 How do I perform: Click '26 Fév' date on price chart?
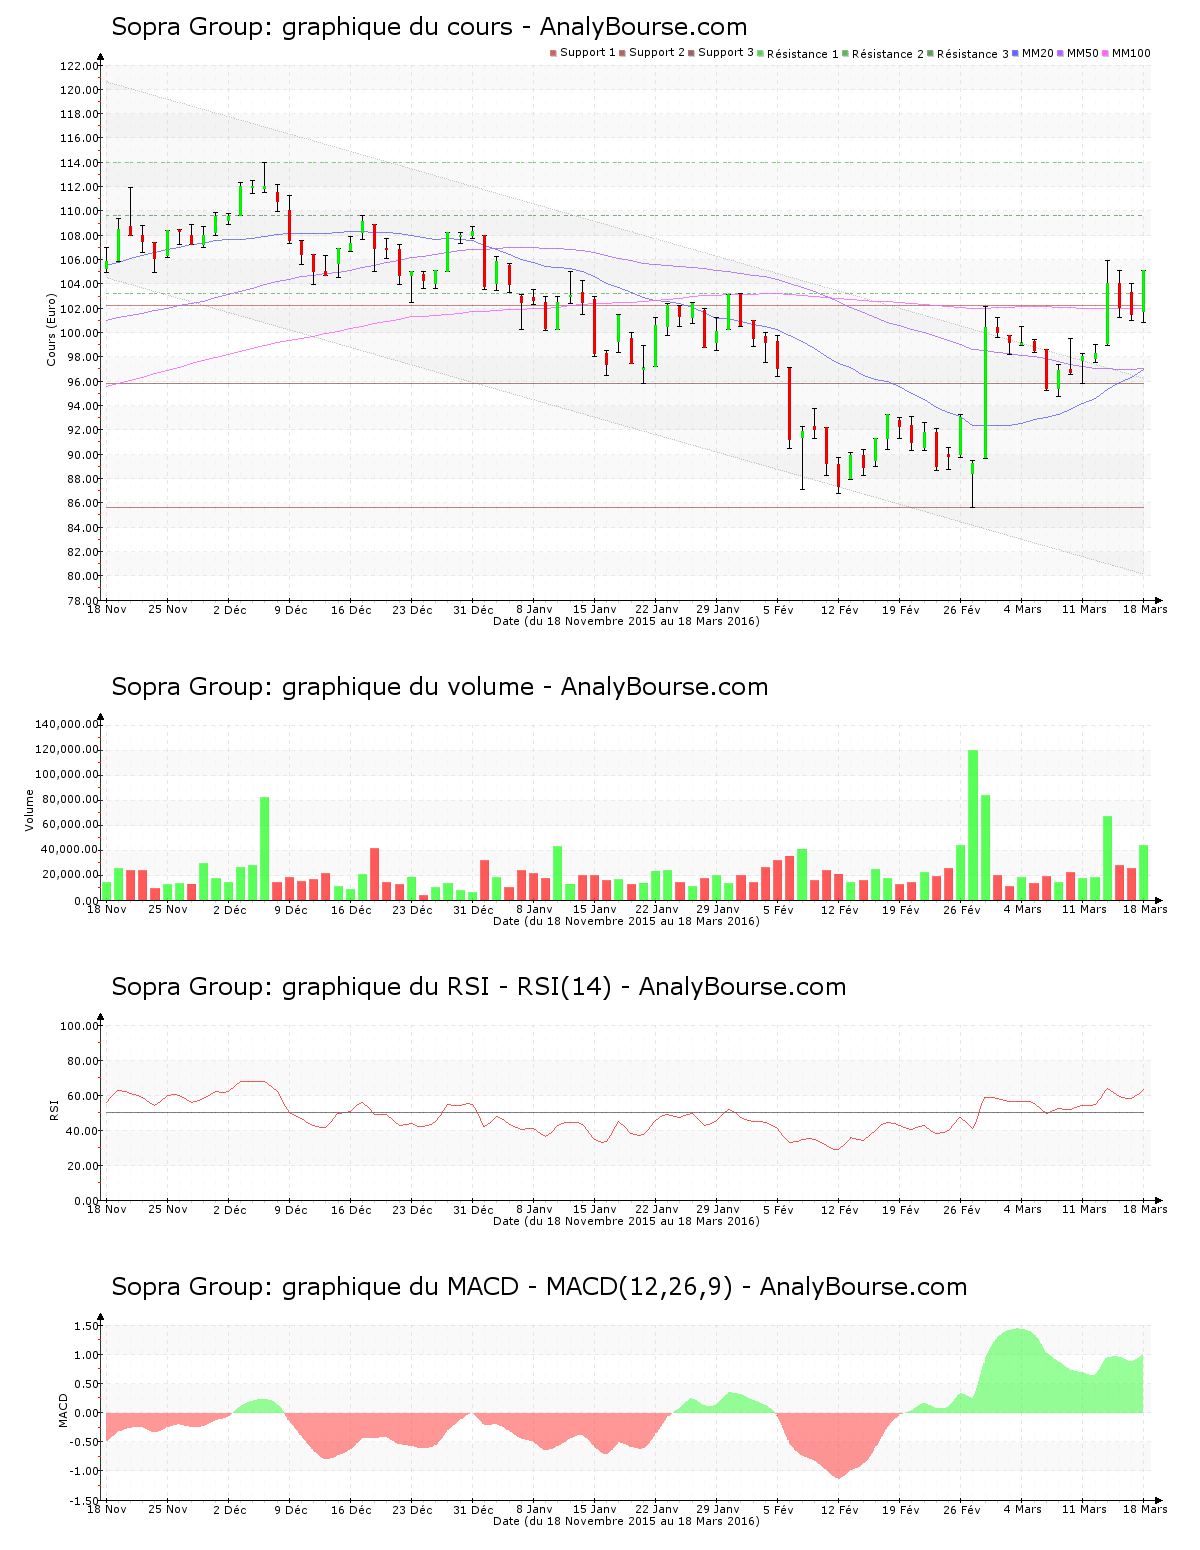pos(962,610)
